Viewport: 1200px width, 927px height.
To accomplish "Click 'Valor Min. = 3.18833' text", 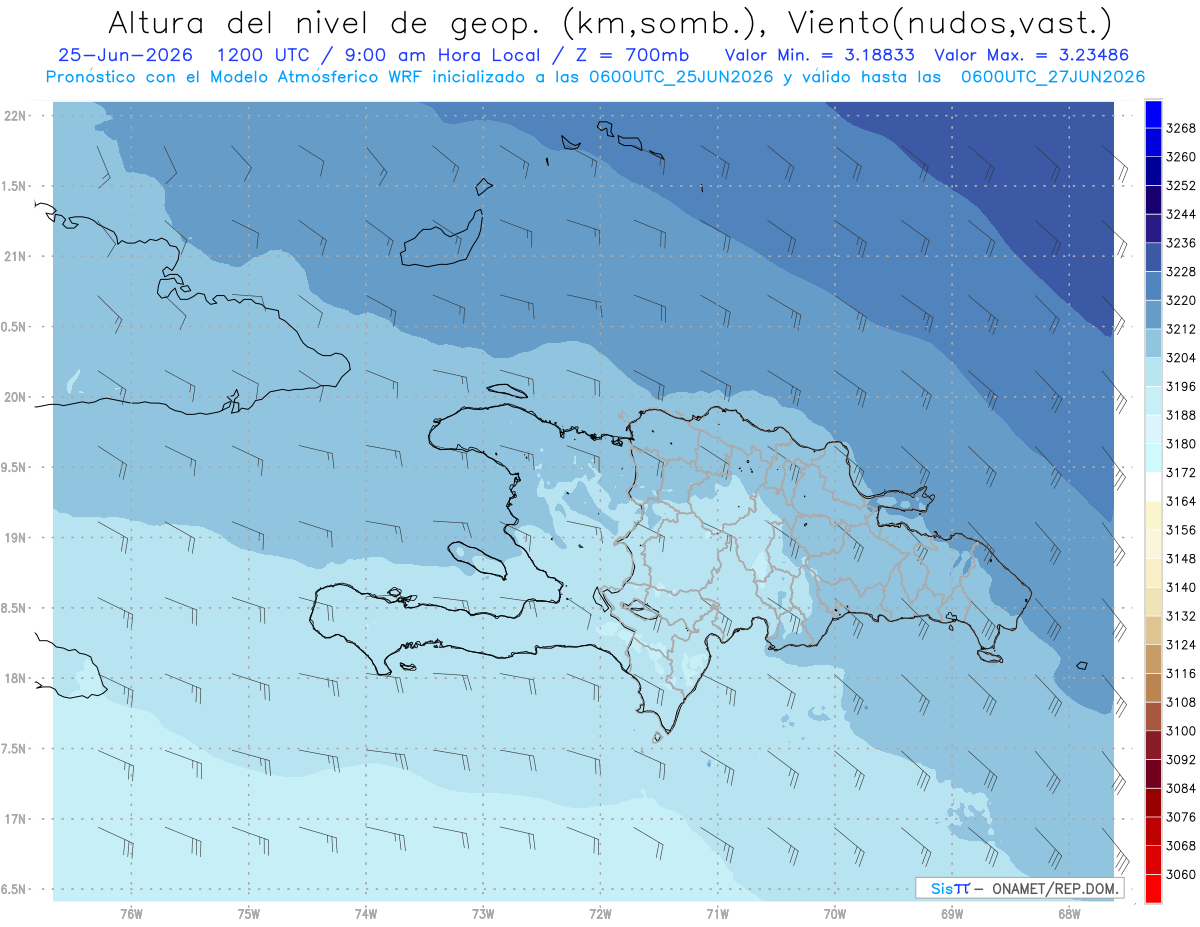I will pyautogui.click(x=820, y=55).
